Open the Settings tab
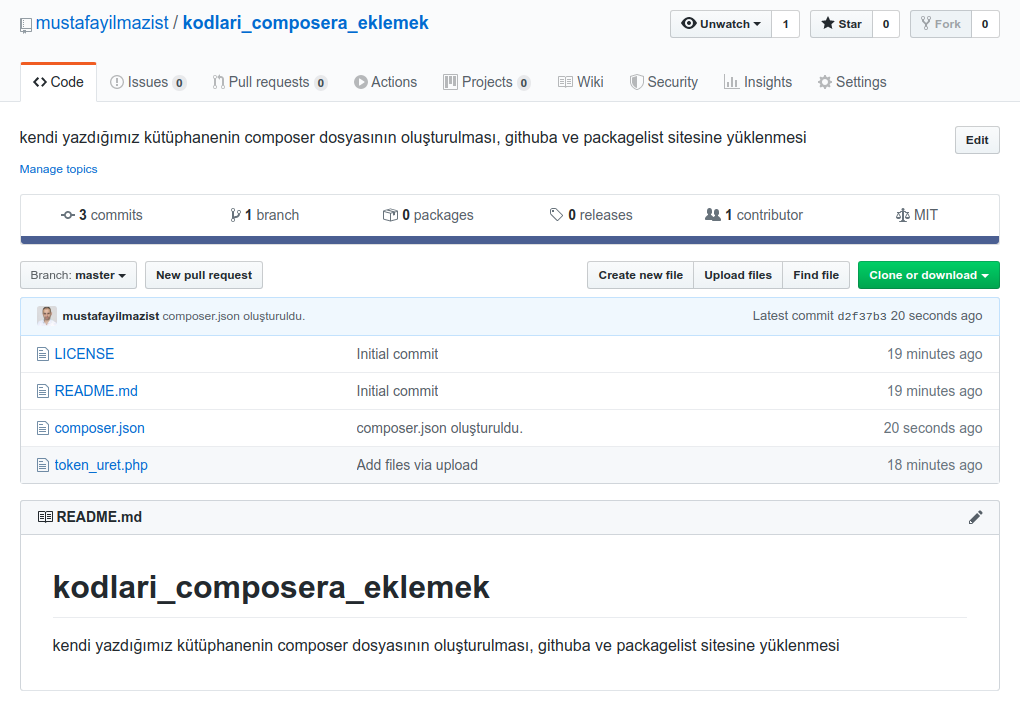Image resolution: width=1020 pixels, height=727 pixels. pos(852,83)
